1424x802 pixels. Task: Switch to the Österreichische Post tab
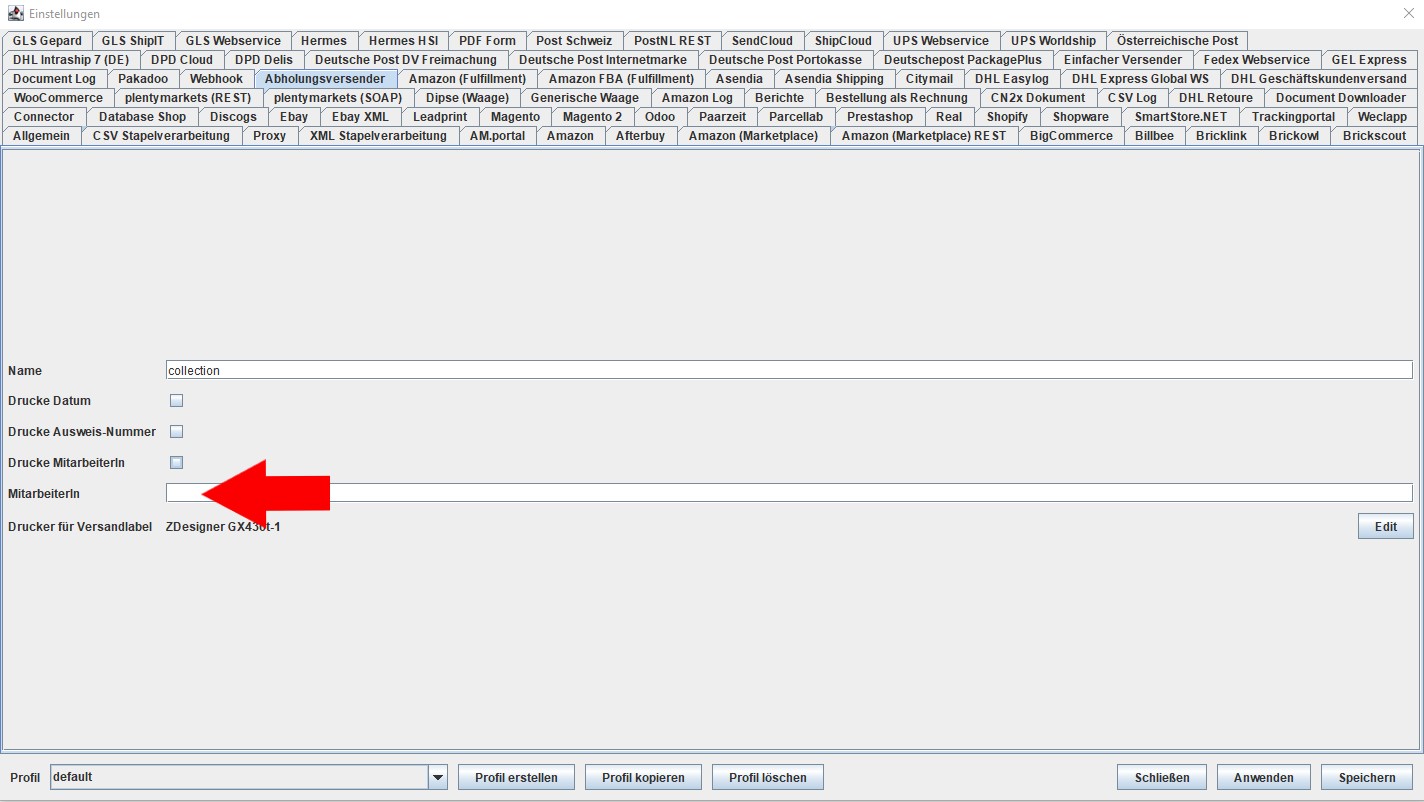[1177, 41]
